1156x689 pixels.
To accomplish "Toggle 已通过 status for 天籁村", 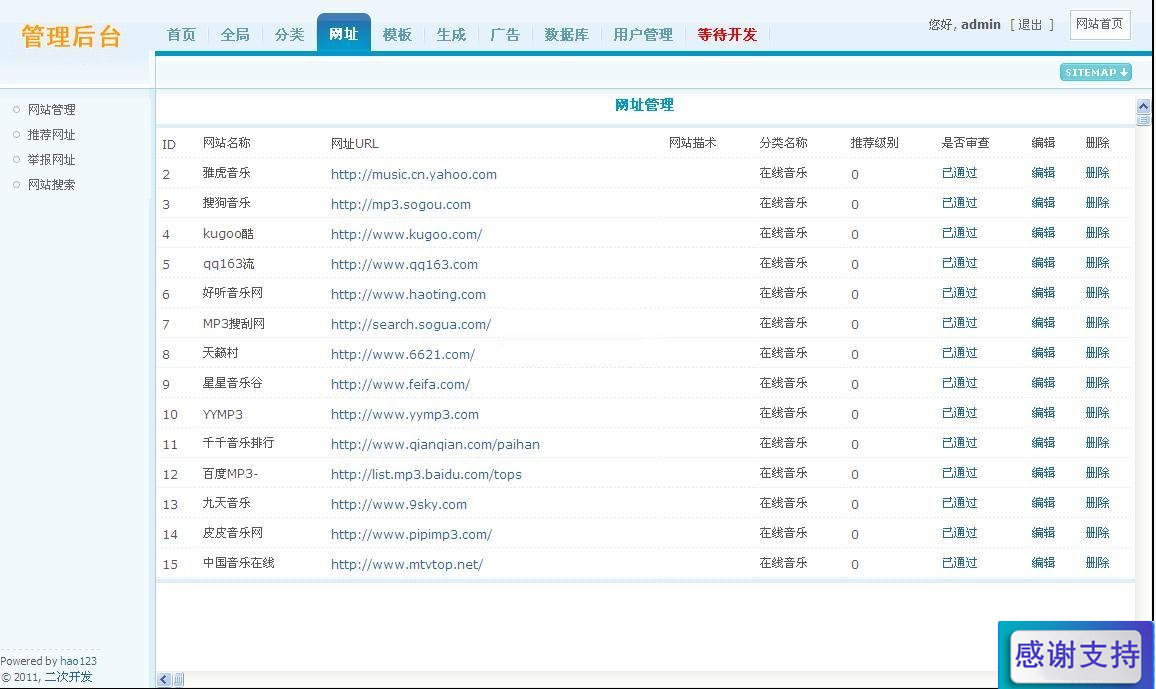I will pos(959,353).
